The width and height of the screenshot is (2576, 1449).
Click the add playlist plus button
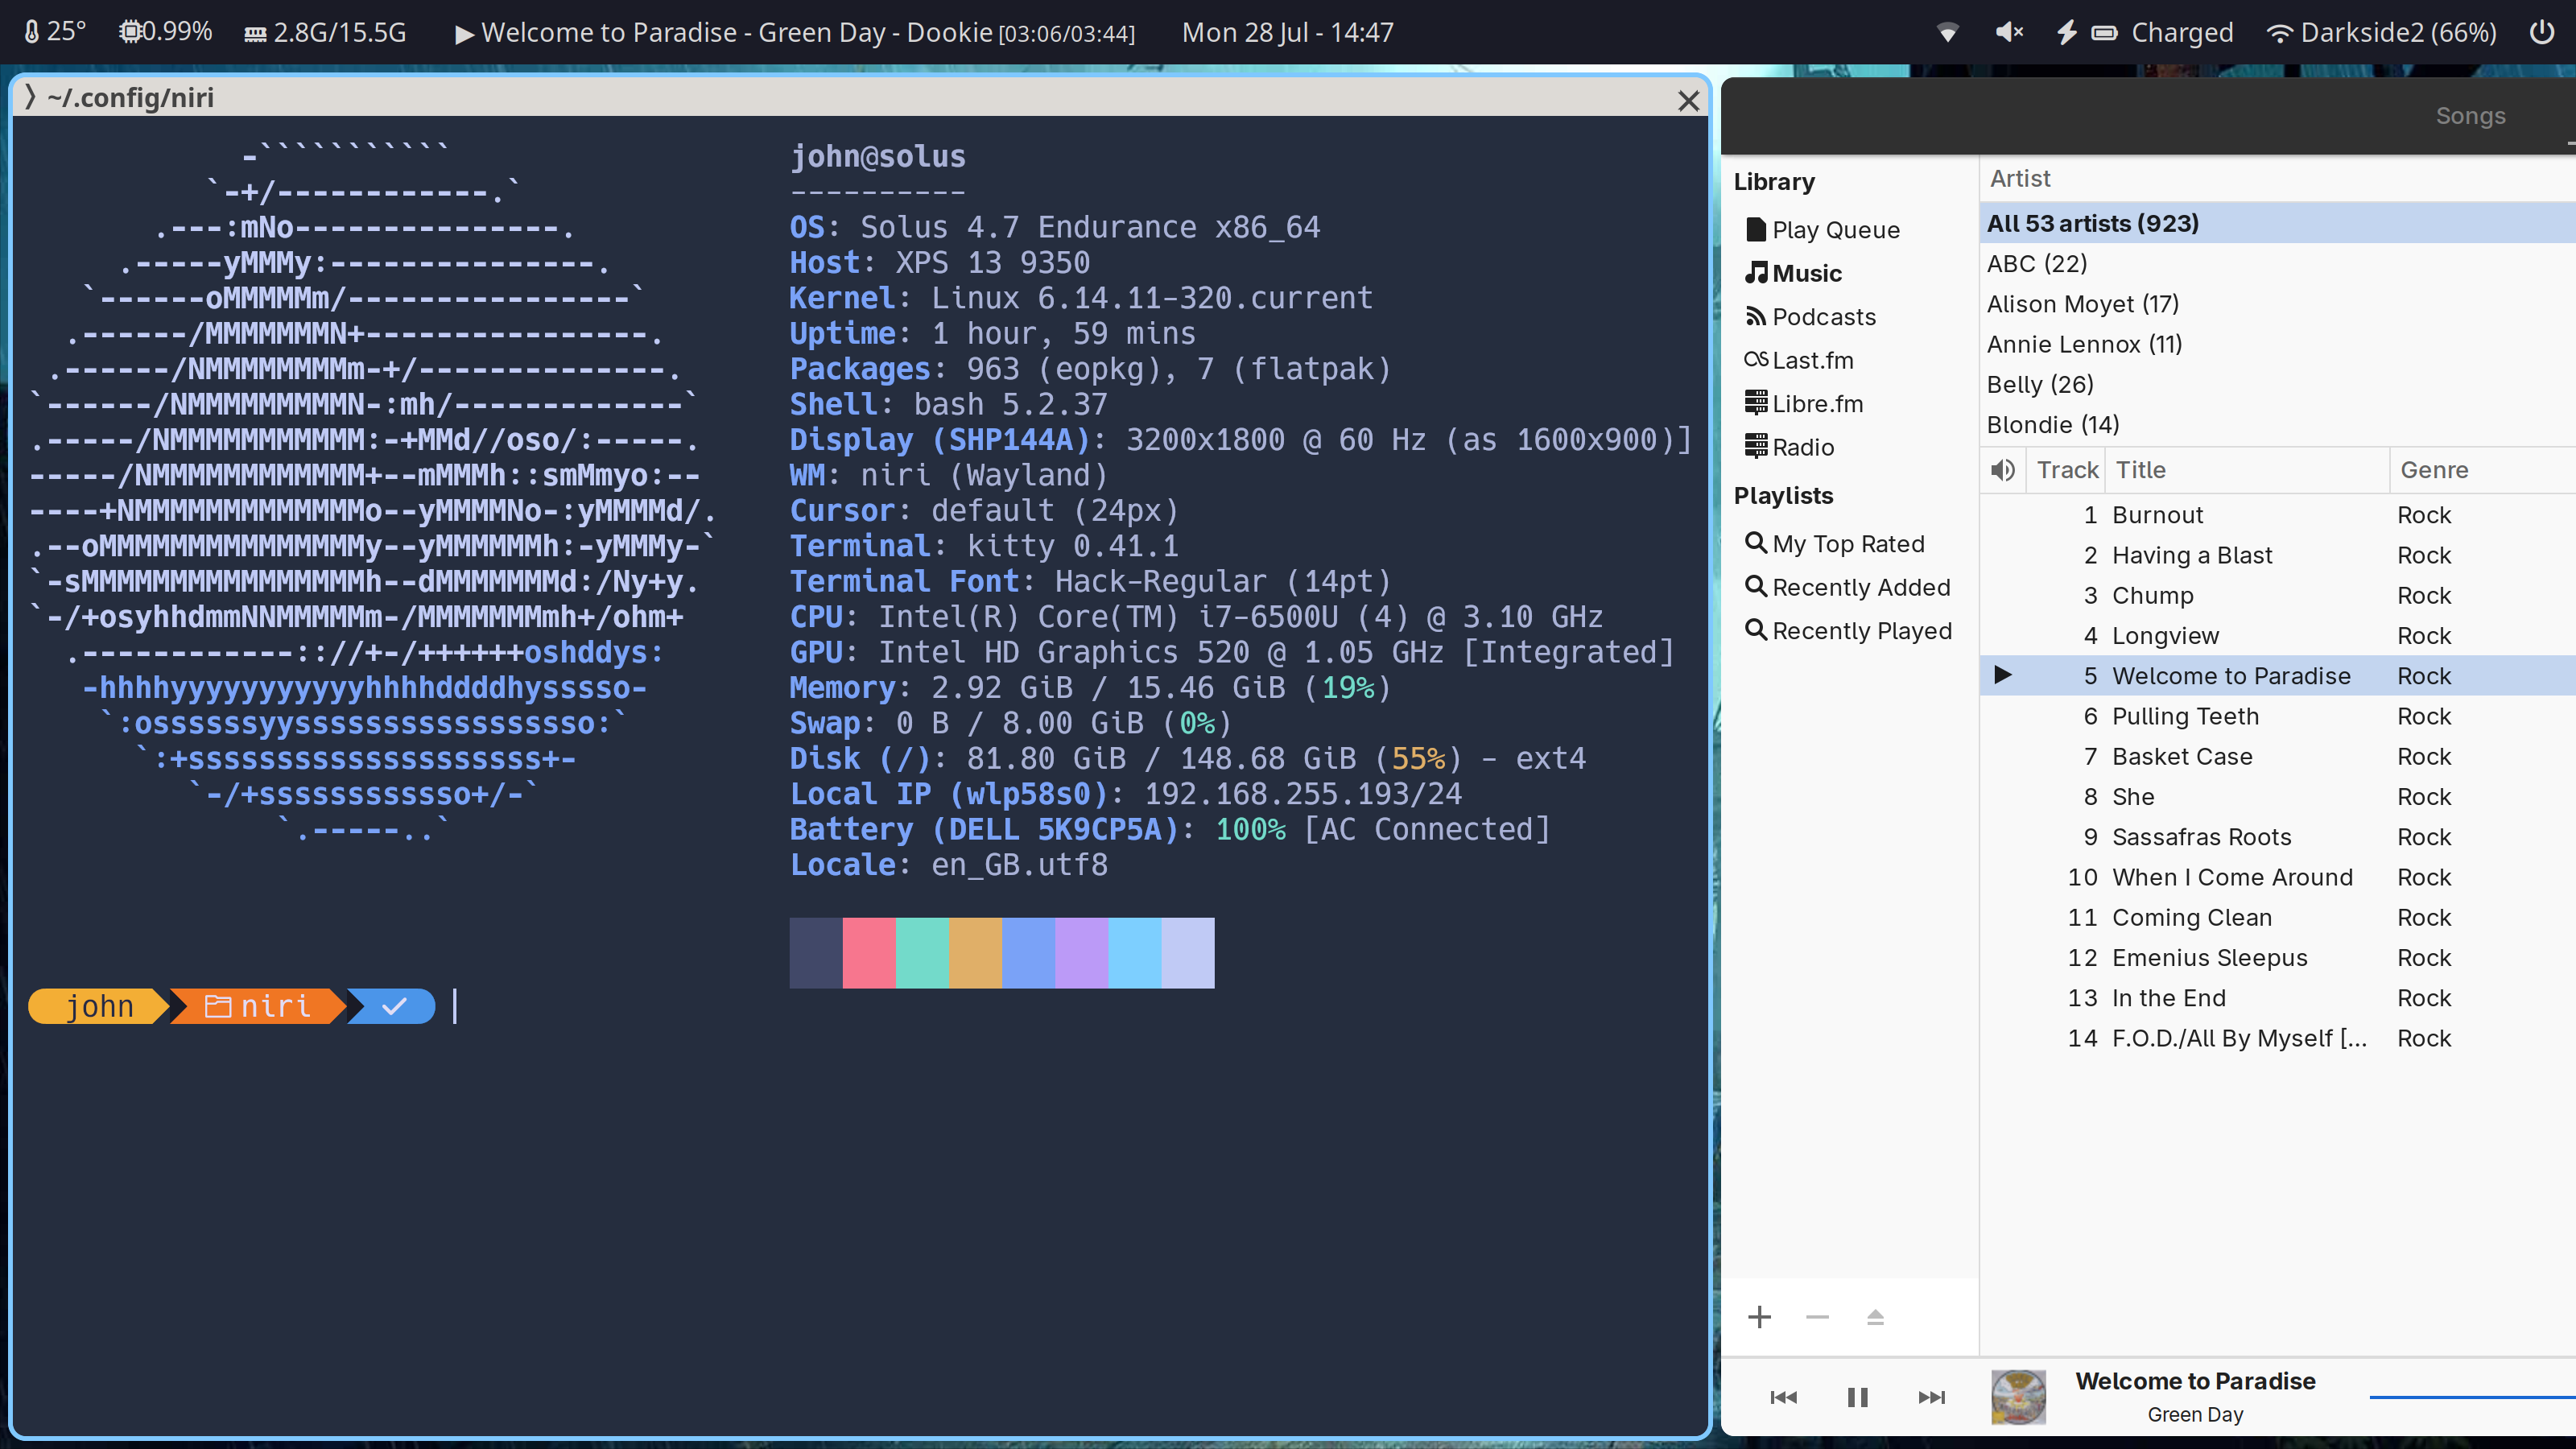[x=1759, y=1317]
